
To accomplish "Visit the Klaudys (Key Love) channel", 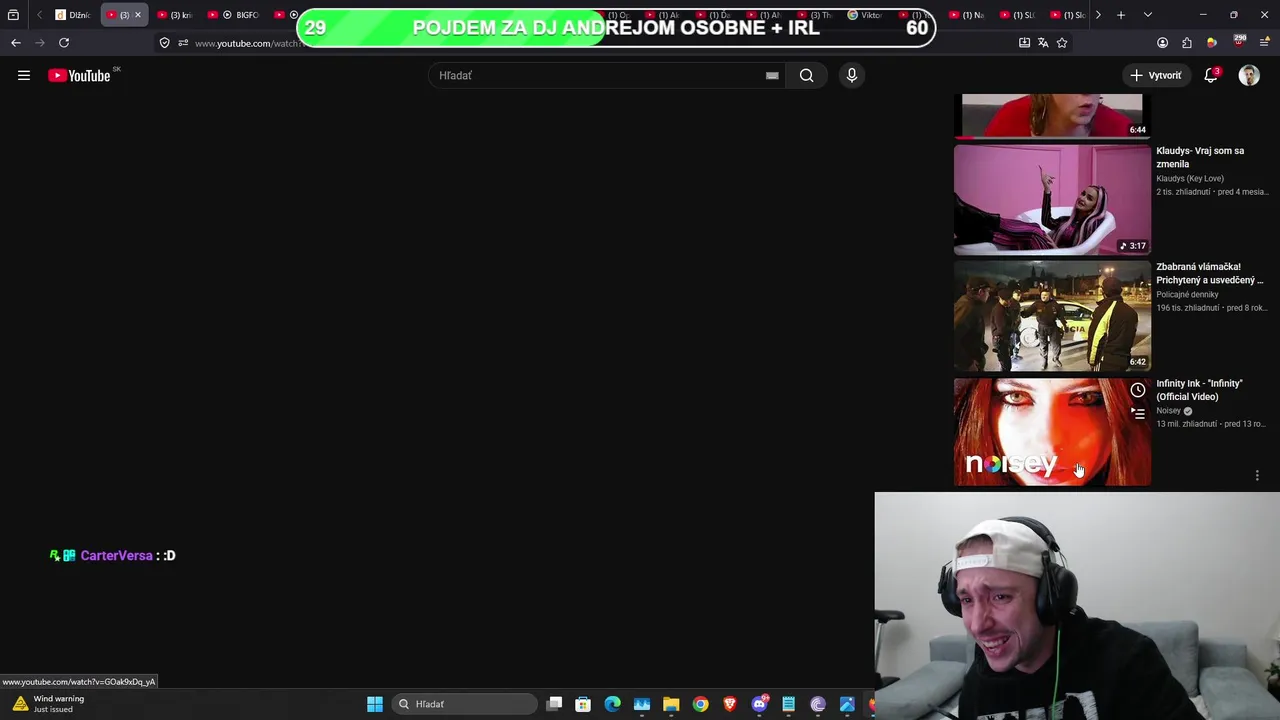I will [x=1190, y=179].
